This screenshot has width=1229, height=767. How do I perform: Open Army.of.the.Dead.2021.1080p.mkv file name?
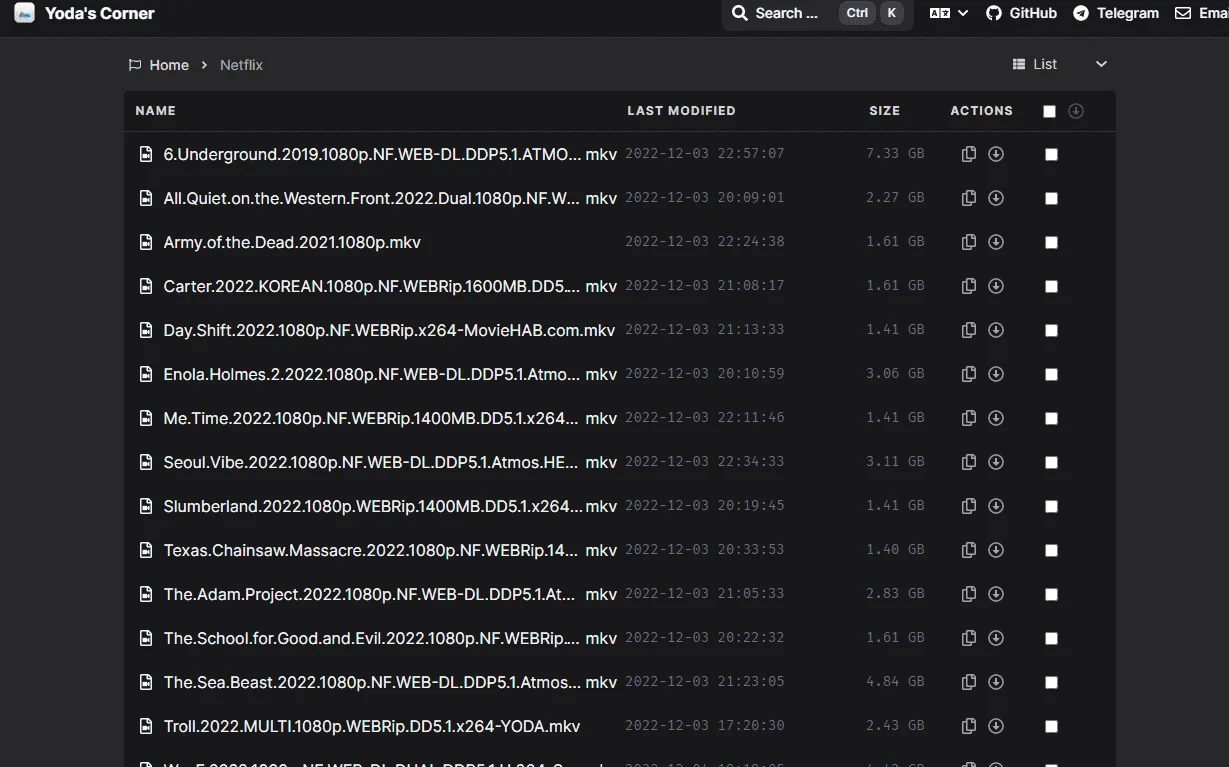292,242
